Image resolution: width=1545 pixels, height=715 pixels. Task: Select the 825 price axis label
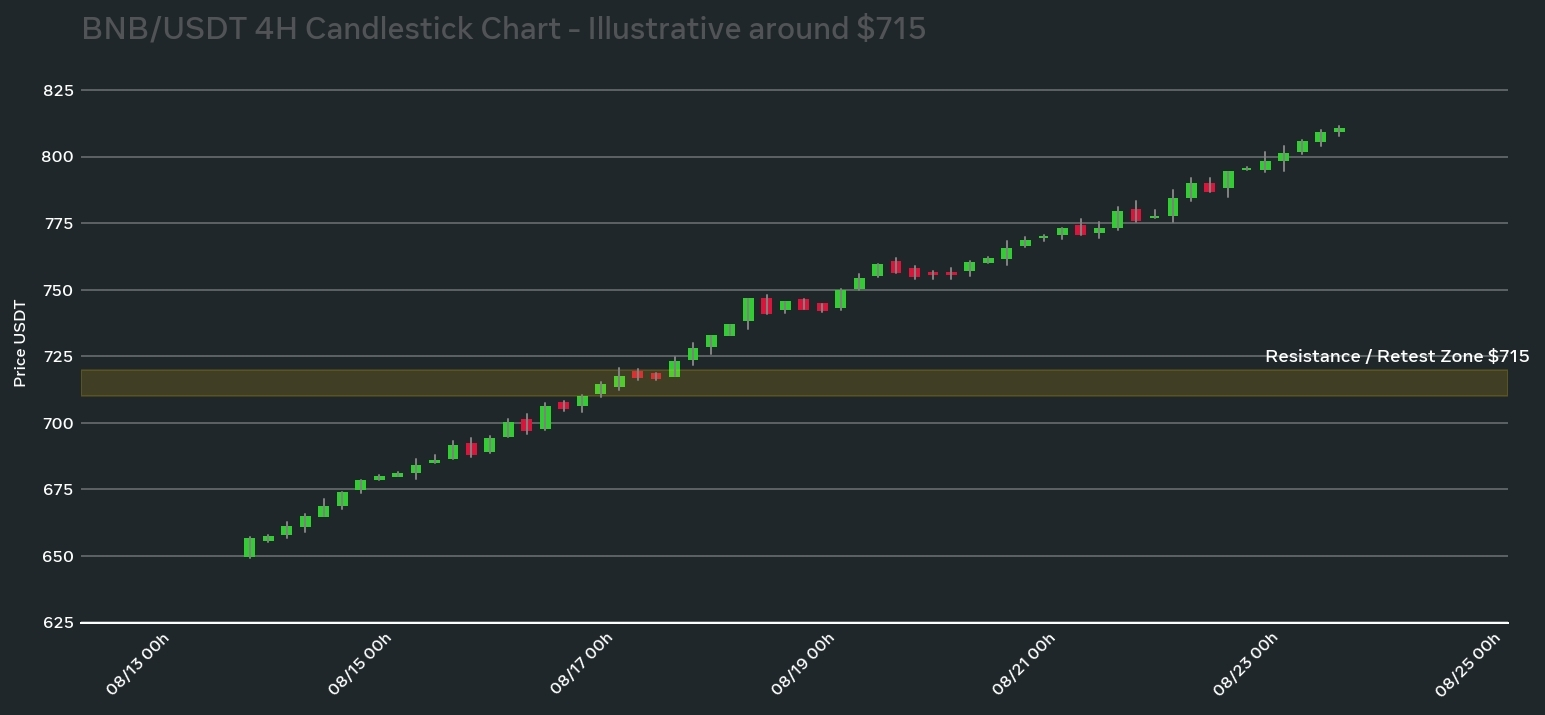(58, 90)
